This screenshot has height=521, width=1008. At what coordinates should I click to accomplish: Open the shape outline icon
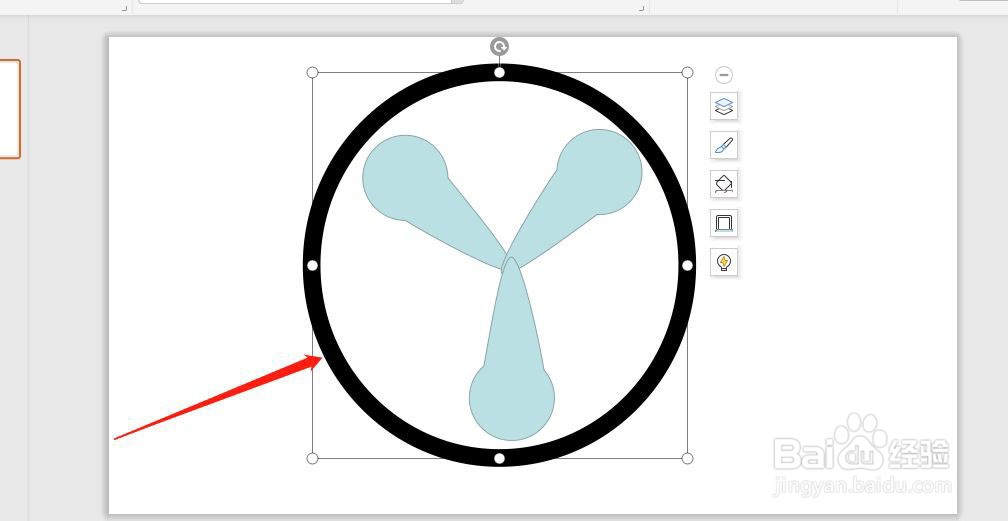click(724, 223)
